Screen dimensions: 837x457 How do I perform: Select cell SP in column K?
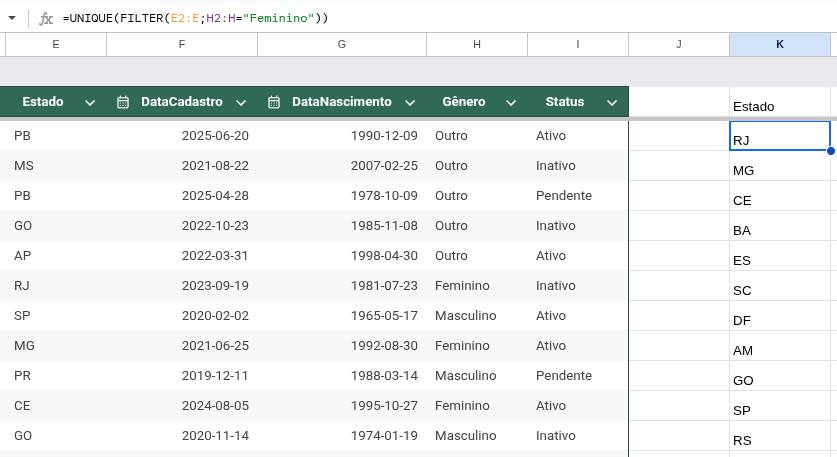point(780,406)
